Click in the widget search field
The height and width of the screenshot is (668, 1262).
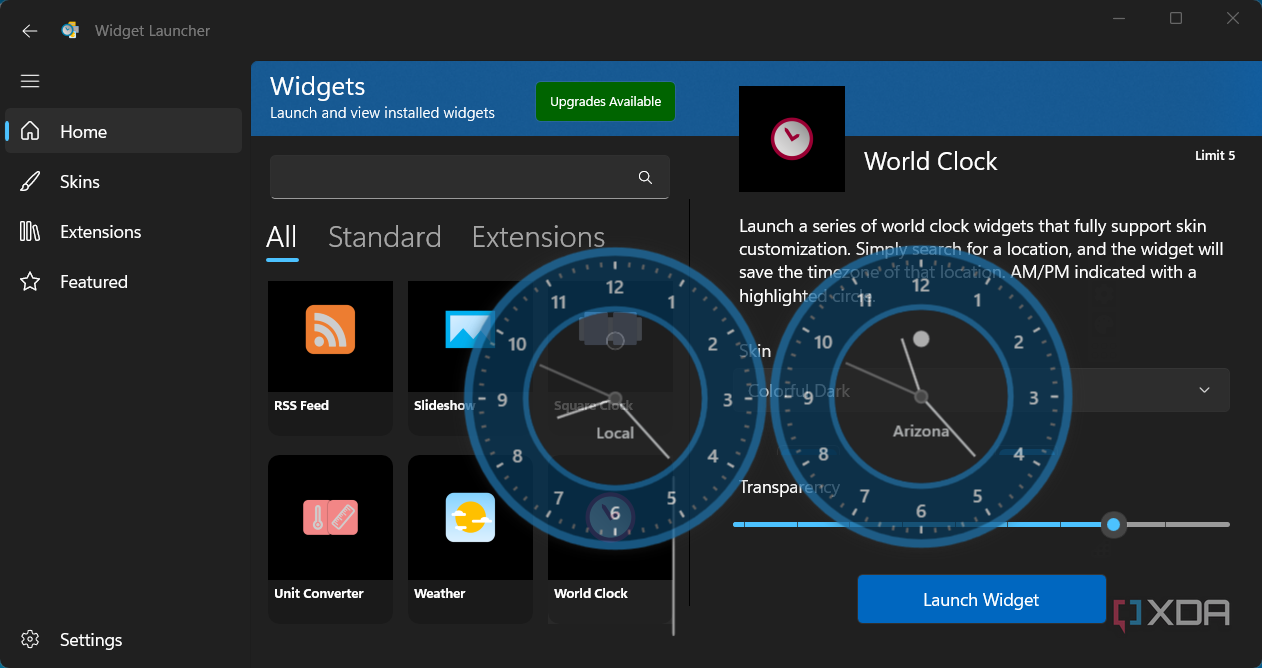tap(450, 178)
